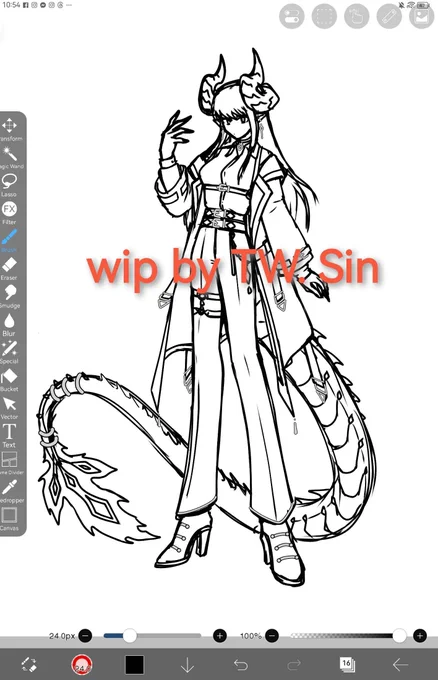Select the Smudge tool
The width and height of the screenshot is (438, 680).
point(10,297)
